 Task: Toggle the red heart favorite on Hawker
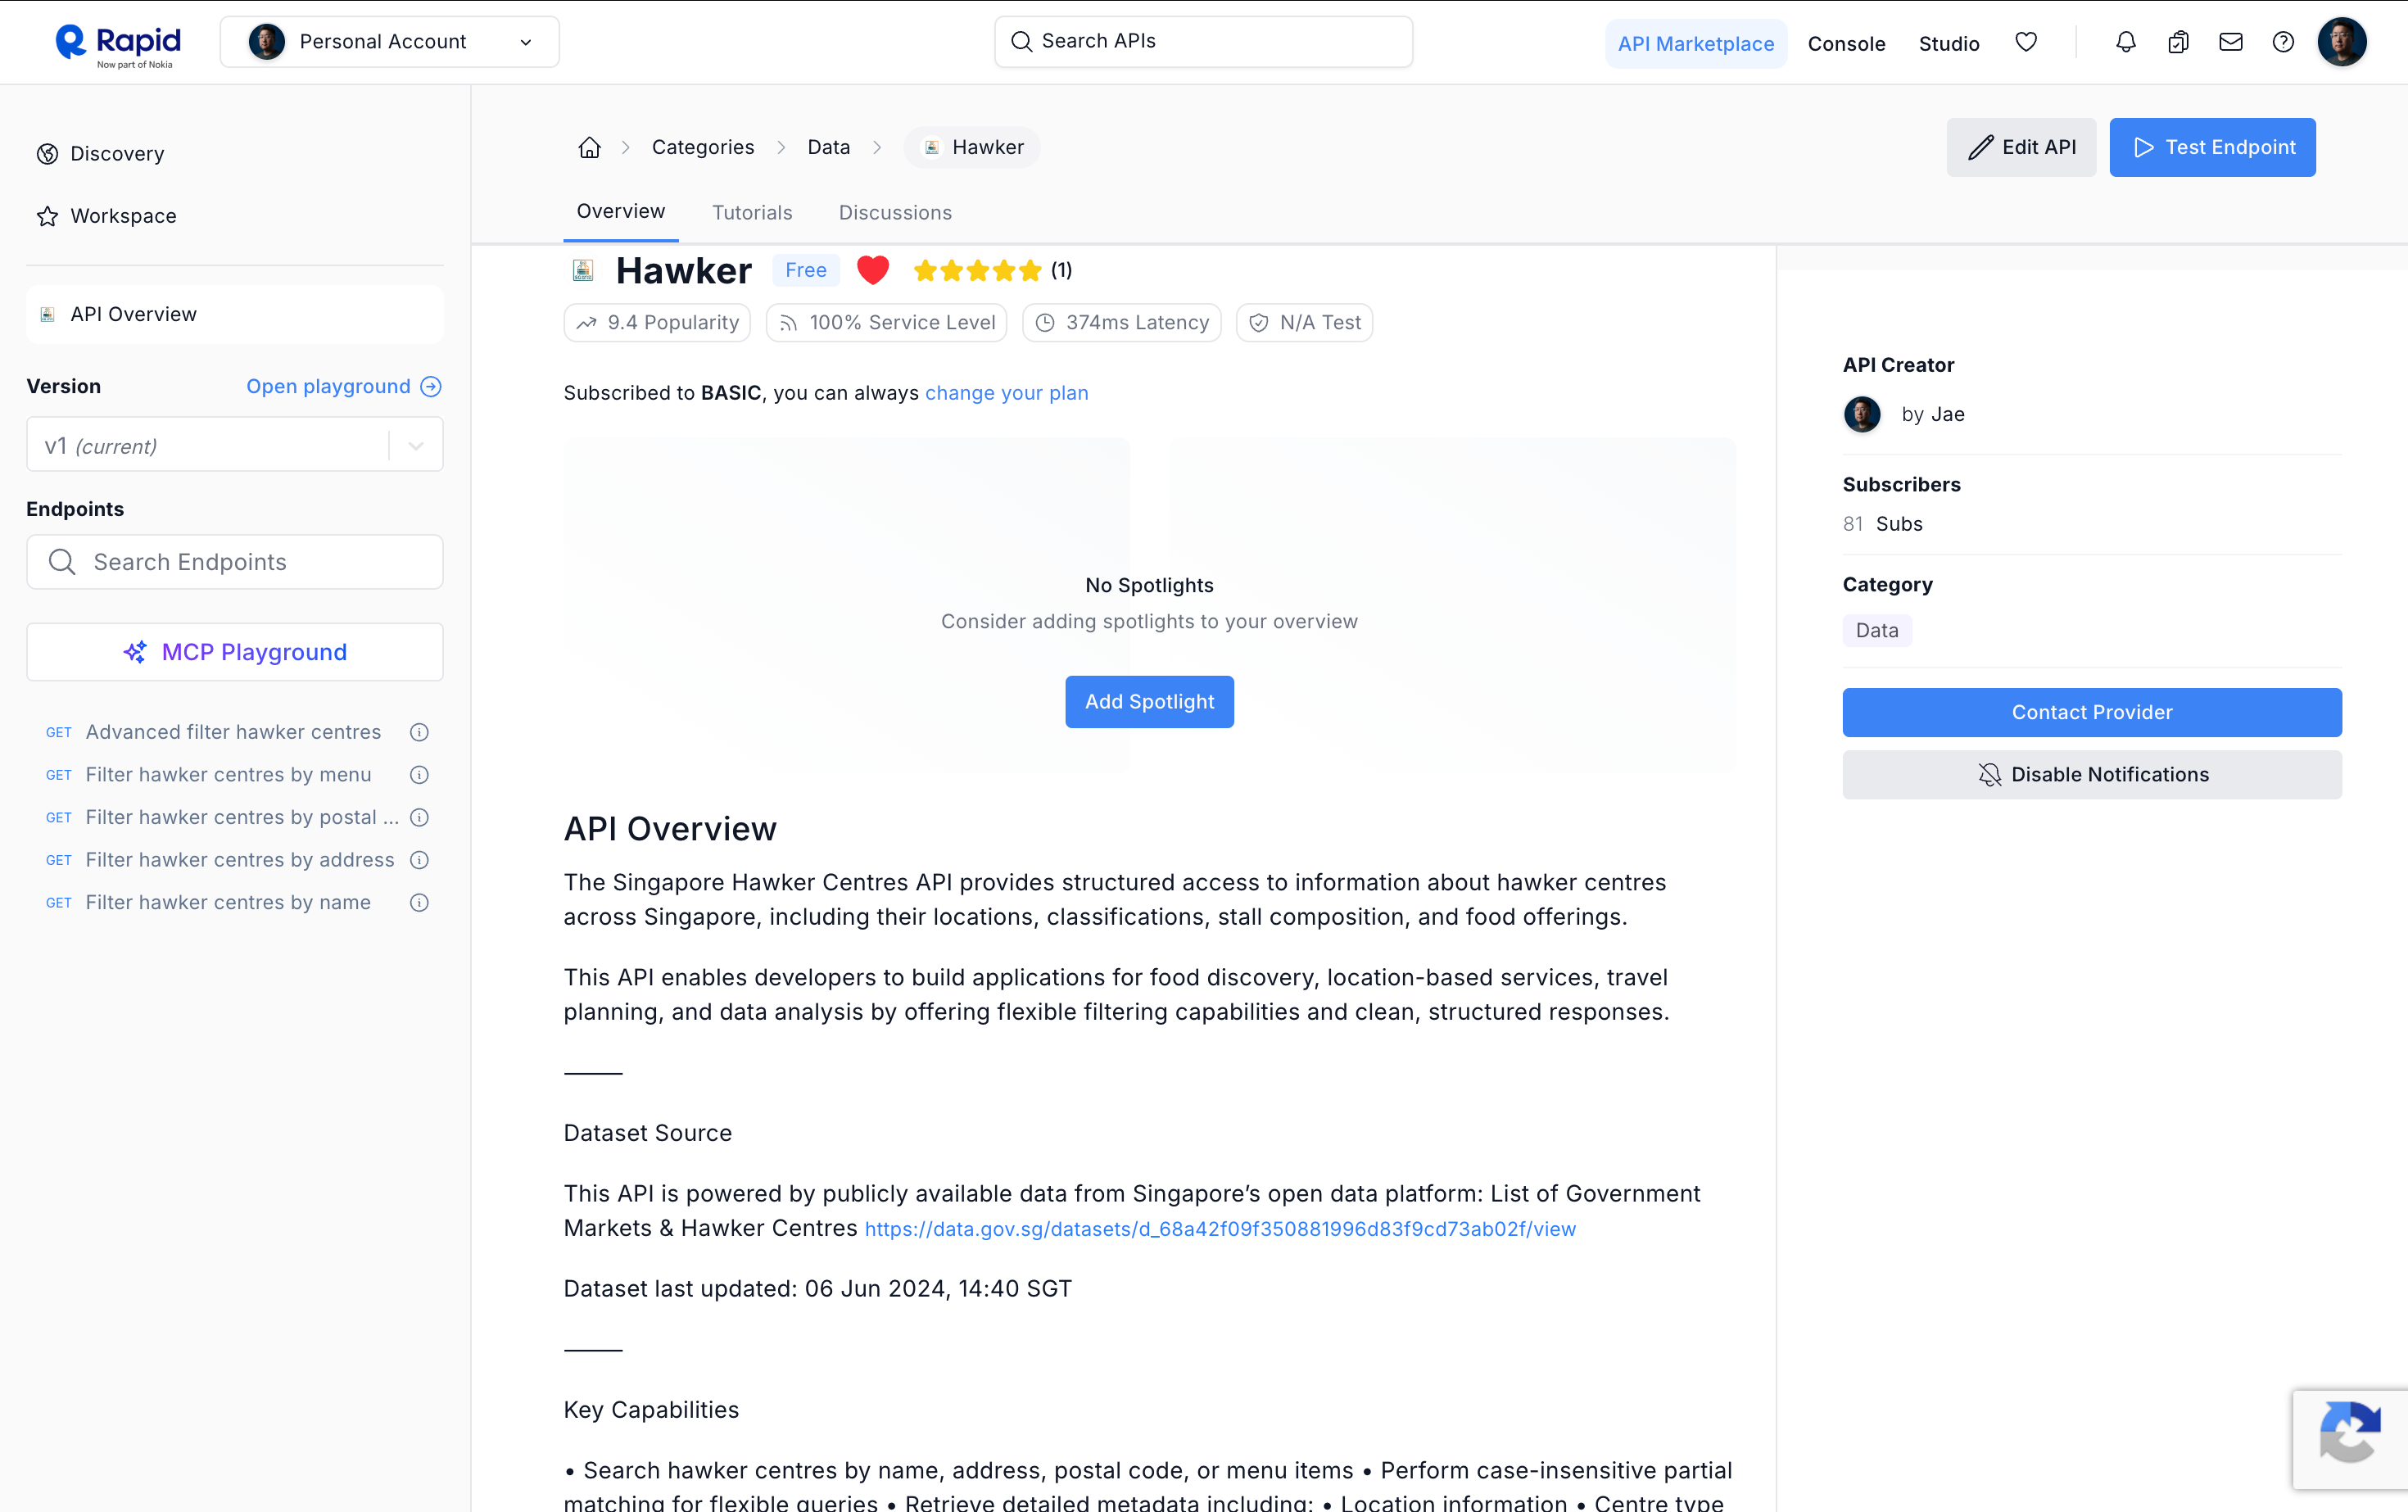tap(872, 270)
